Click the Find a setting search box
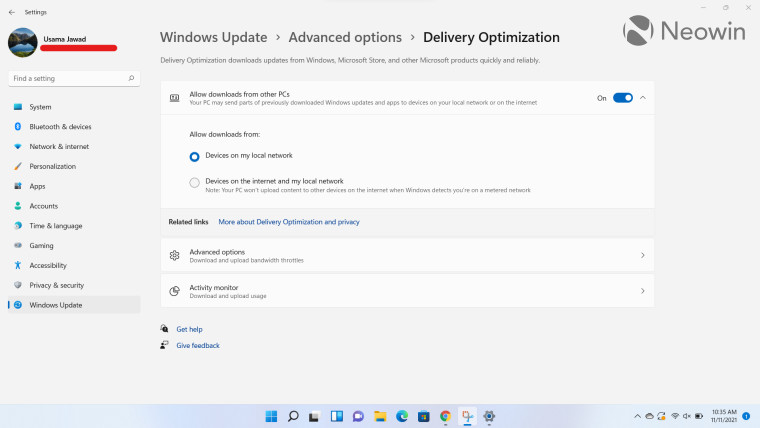Image resolution: width=760 pixels, height=428 pixels. click(x=74, y=79)
